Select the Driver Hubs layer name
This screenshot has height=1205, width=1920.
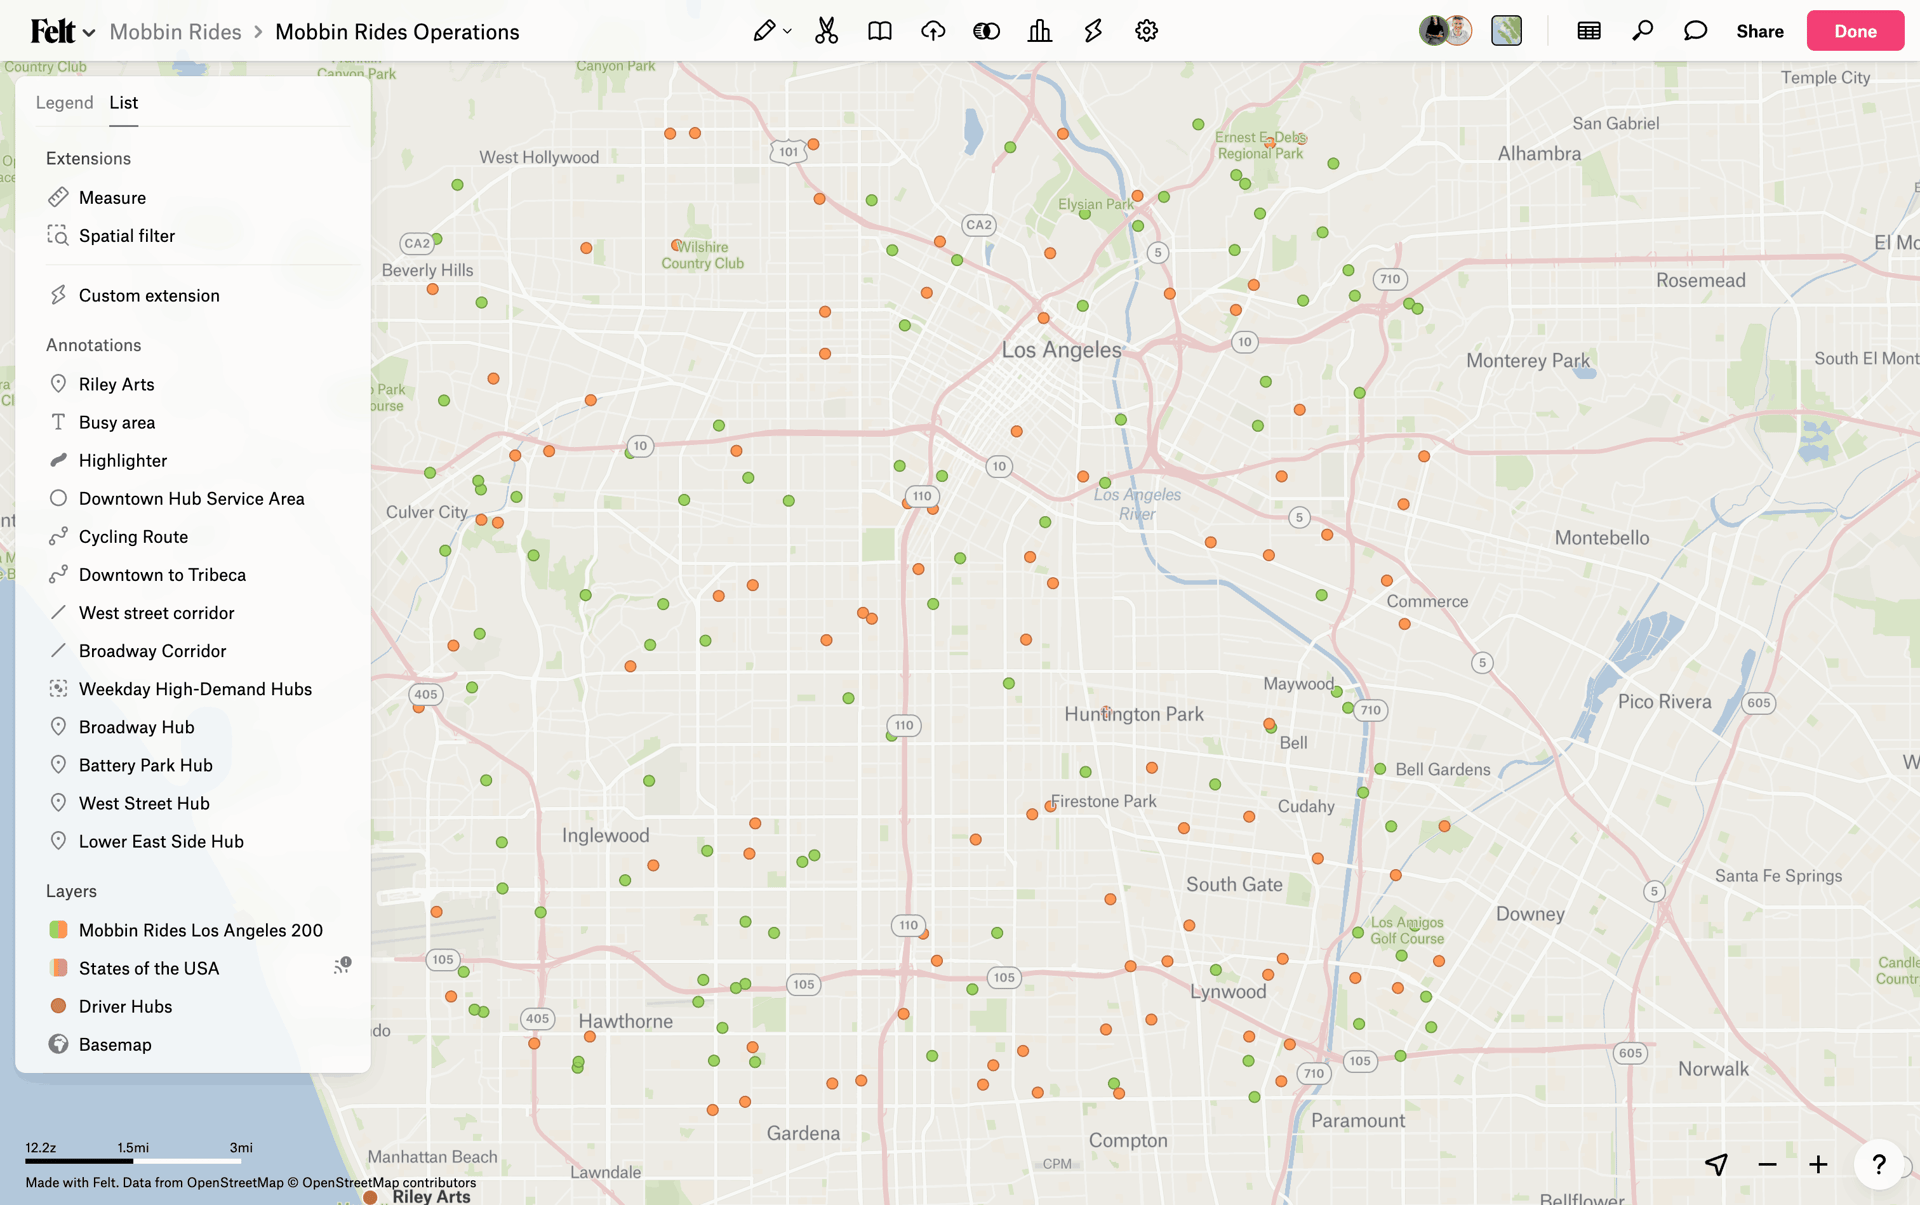click(125, 1006)
